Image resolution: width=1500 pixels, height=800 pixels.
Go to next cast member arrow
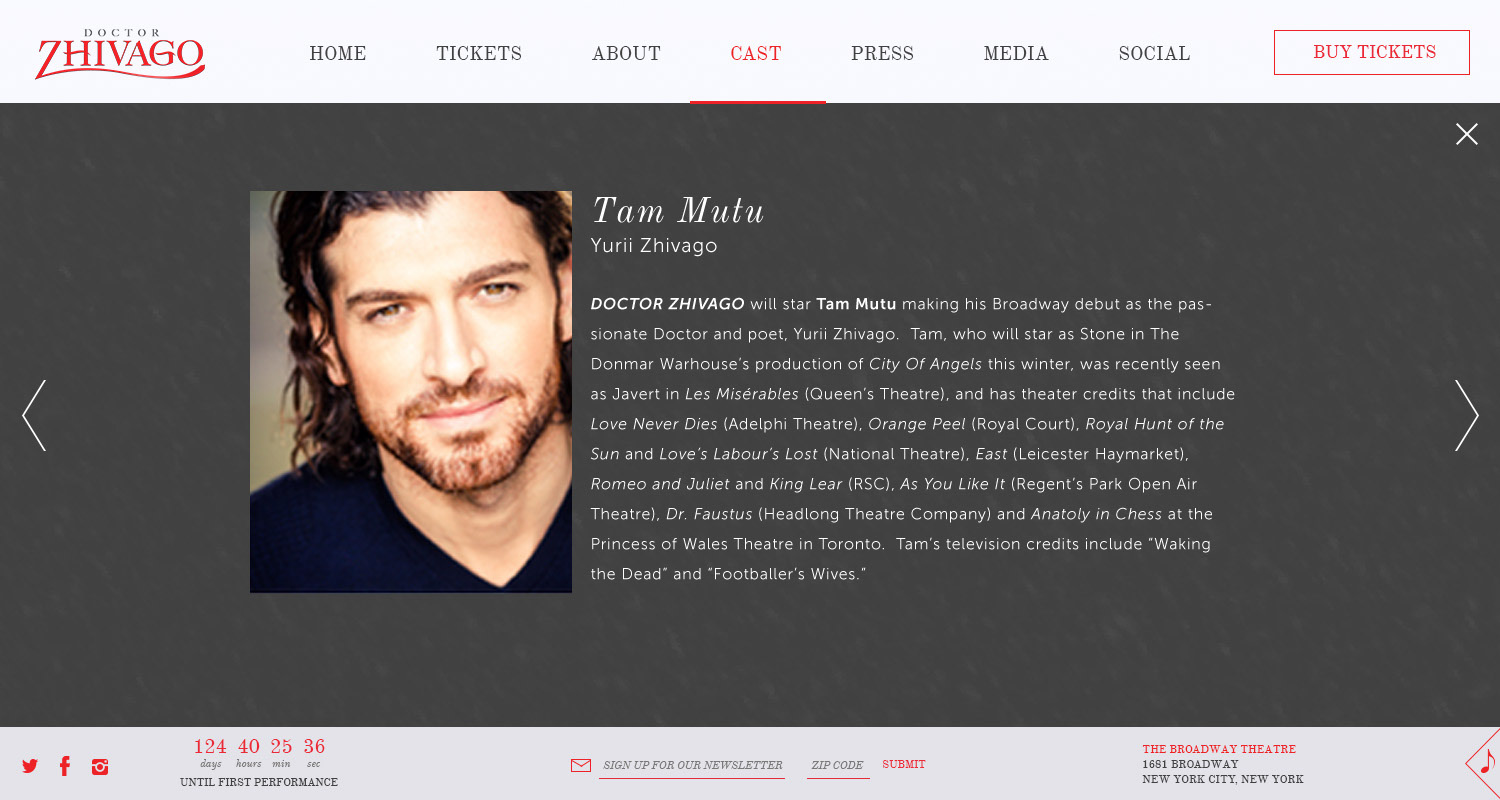click(x=1466, y=415)
